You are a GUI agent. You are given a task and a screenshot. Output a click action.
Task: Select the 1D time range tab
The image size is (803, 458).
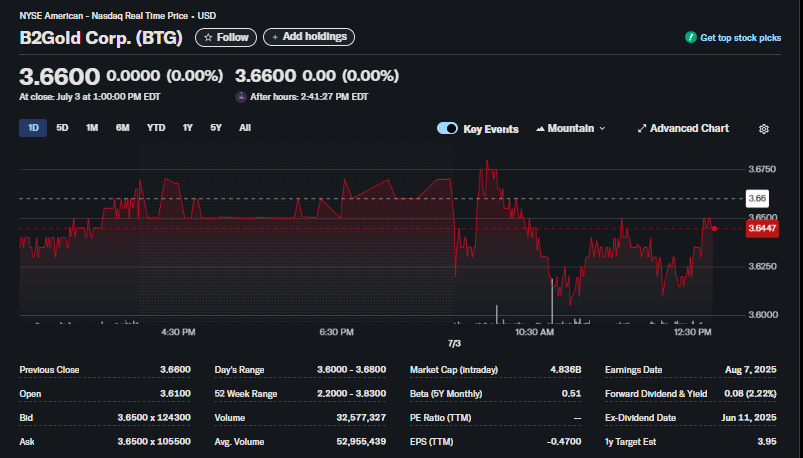pos(33,128)
